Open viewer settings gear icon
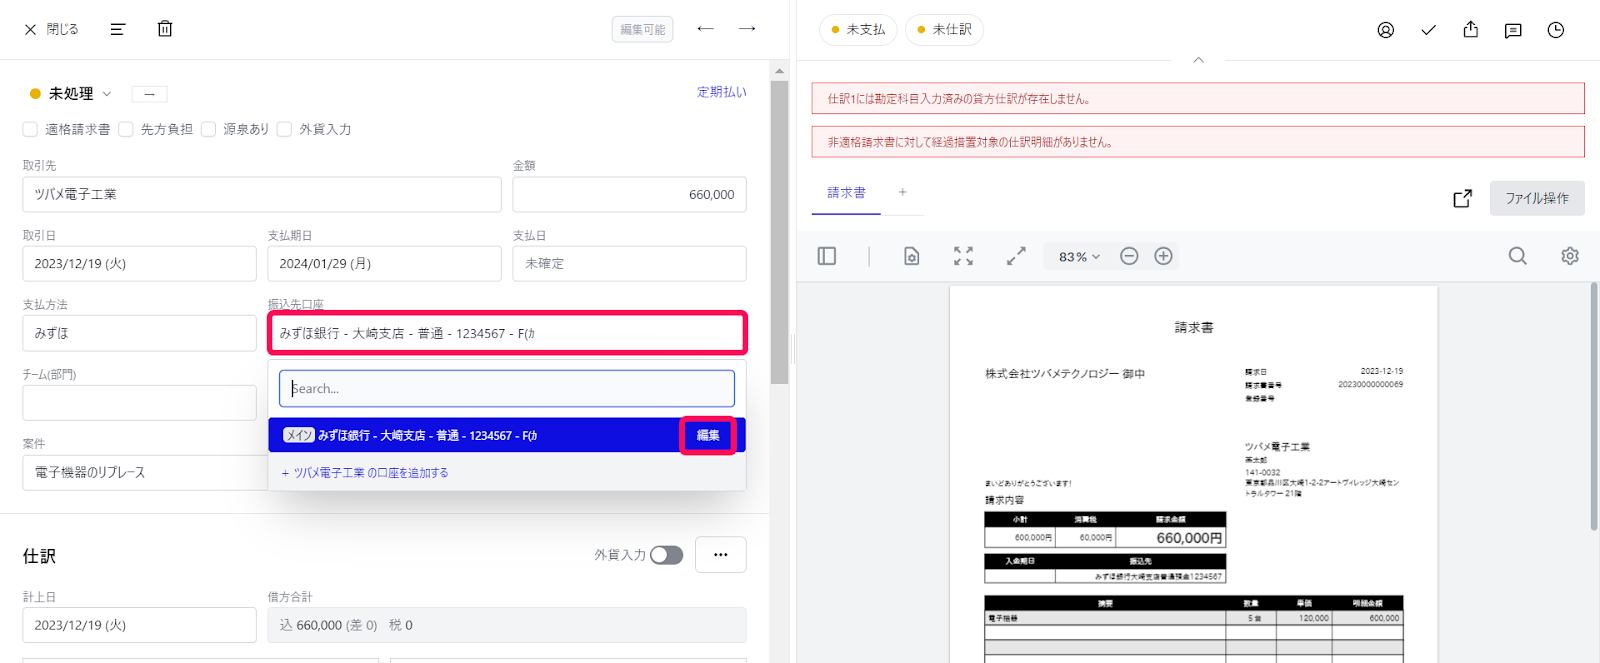The height and width of the screenshot is (663, 1600). click(1570, 256)
